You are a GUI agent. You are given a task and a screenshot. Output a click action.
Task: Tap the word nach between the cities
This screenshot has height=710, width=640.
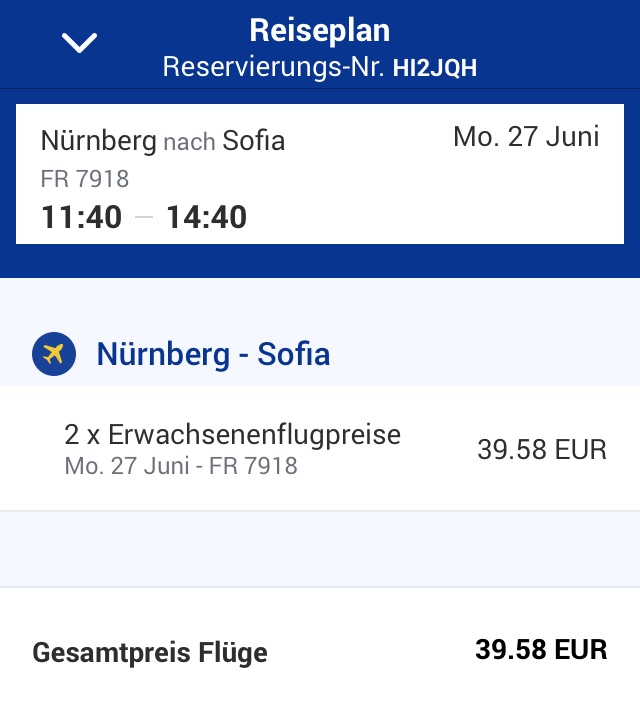190,142
